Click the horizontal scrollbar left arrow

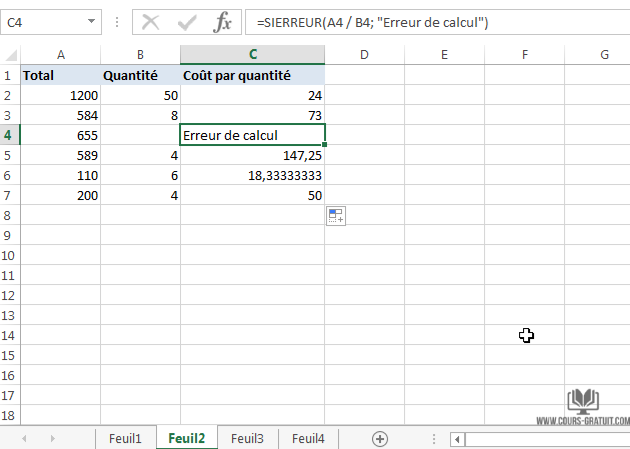(456, 438)
